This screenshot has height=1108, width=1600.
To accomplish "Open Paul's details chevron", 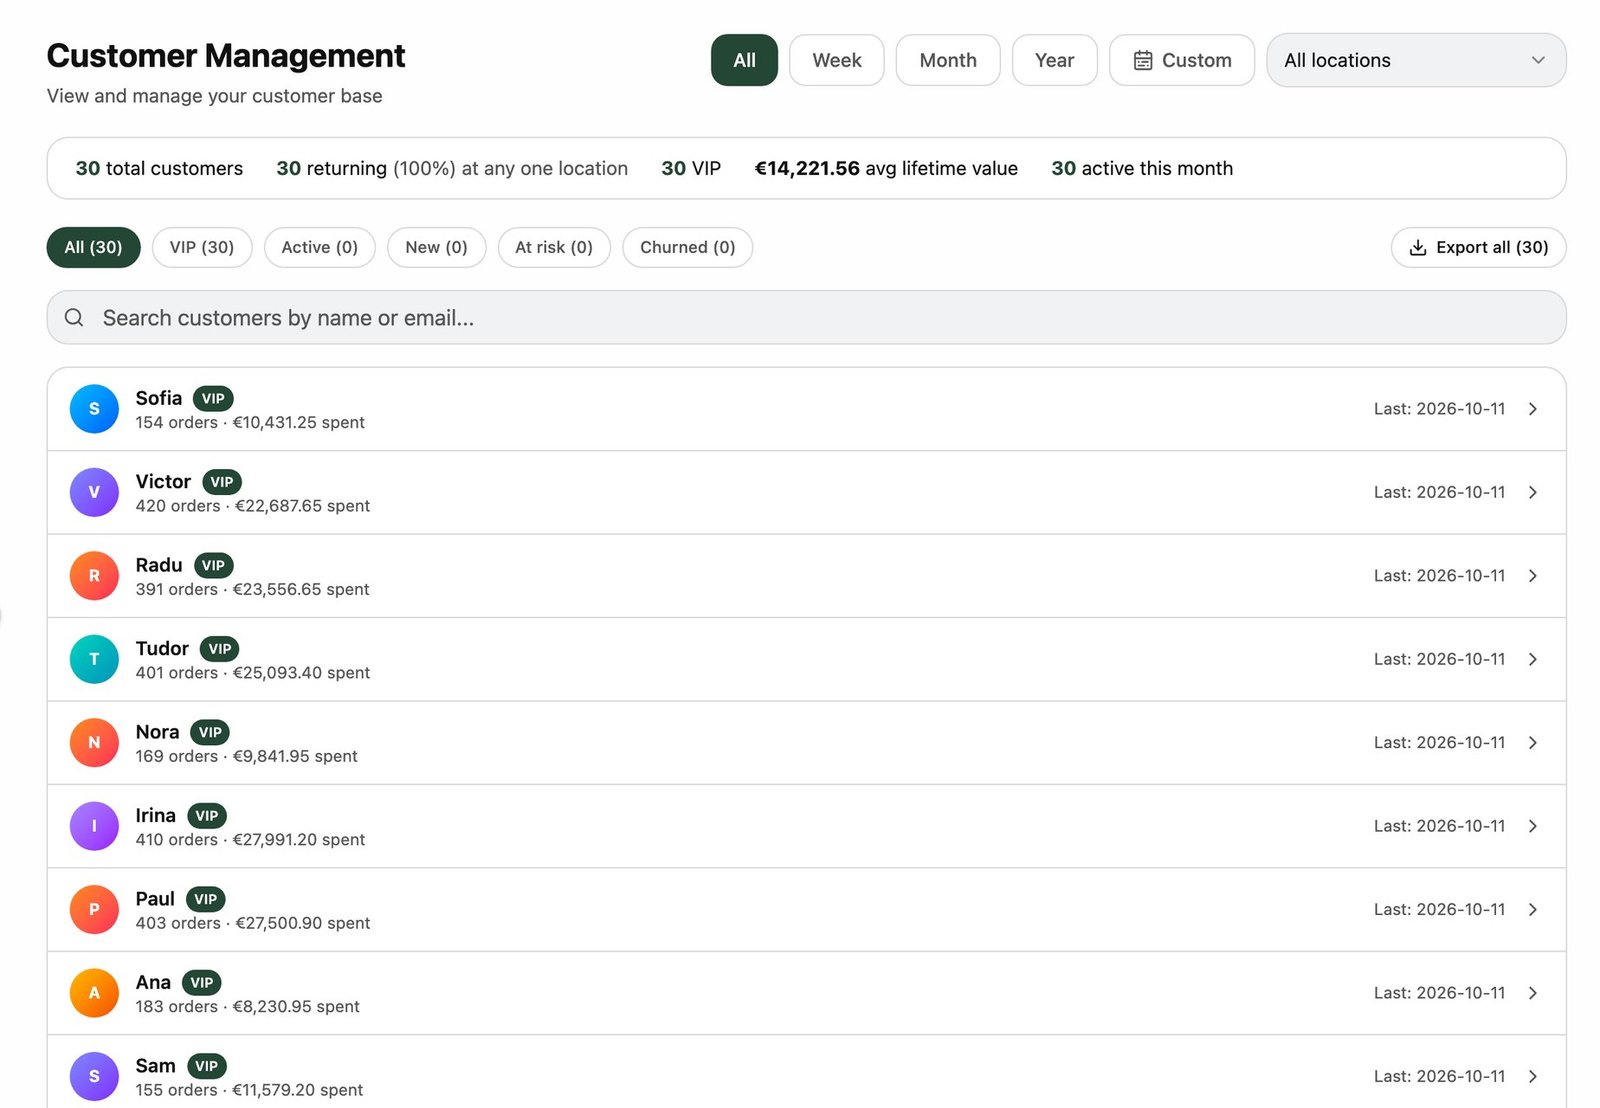I will pos(1533,910).
